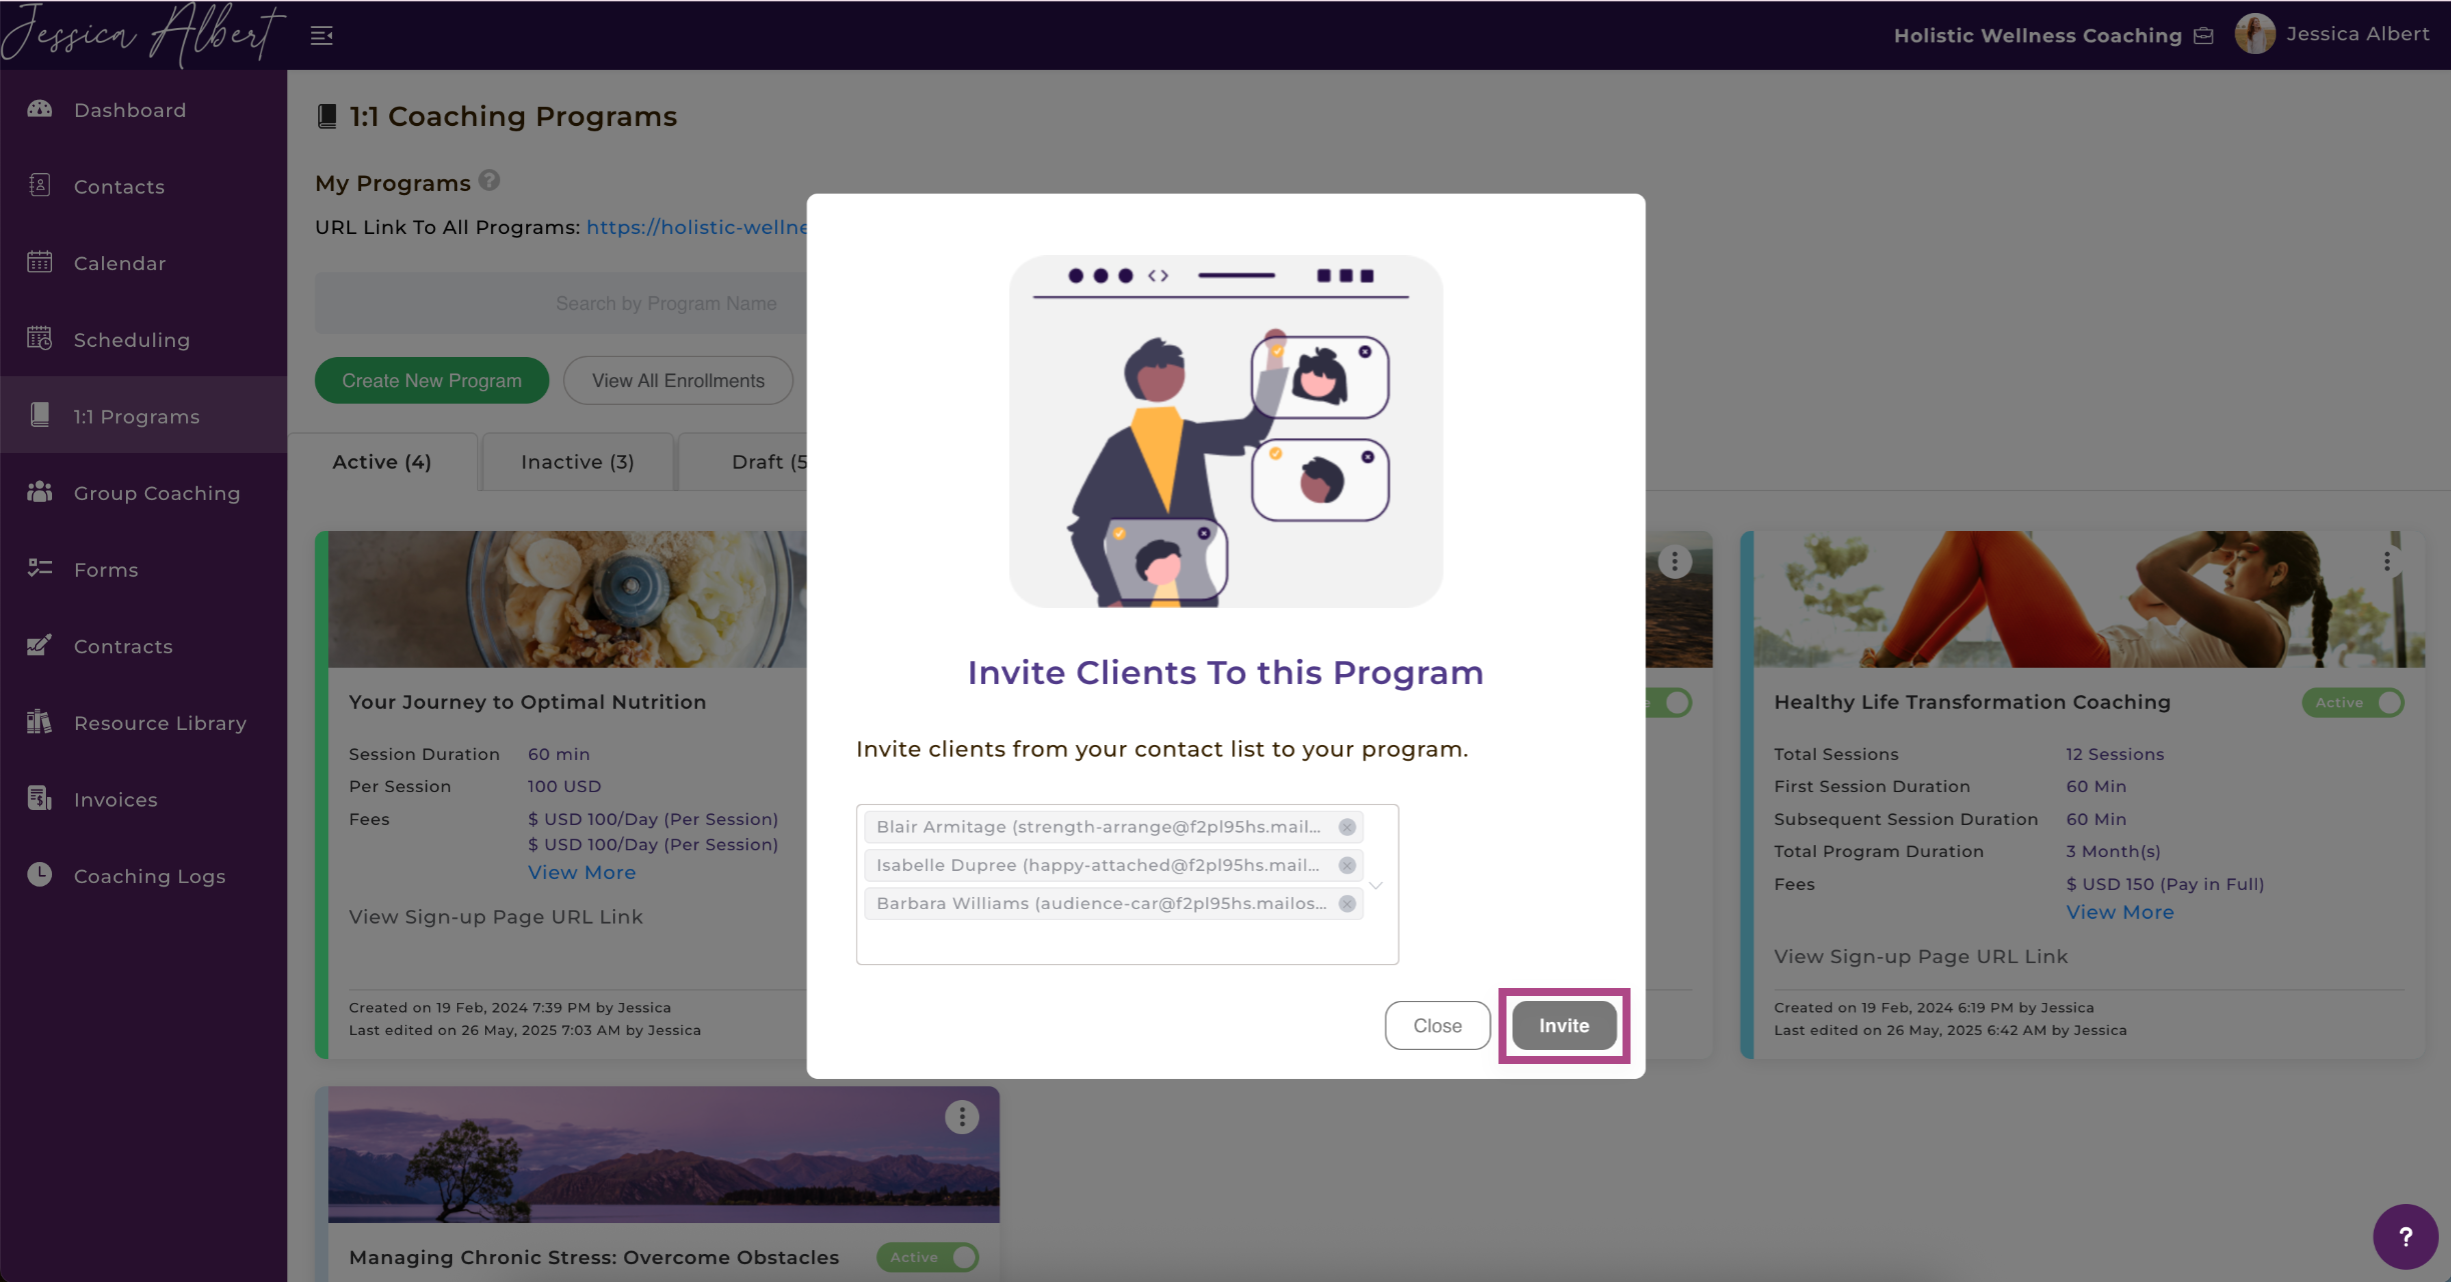
Task: Click the Invite button in dialog
Action: pyautogui.click(x=1564, y=1025)
